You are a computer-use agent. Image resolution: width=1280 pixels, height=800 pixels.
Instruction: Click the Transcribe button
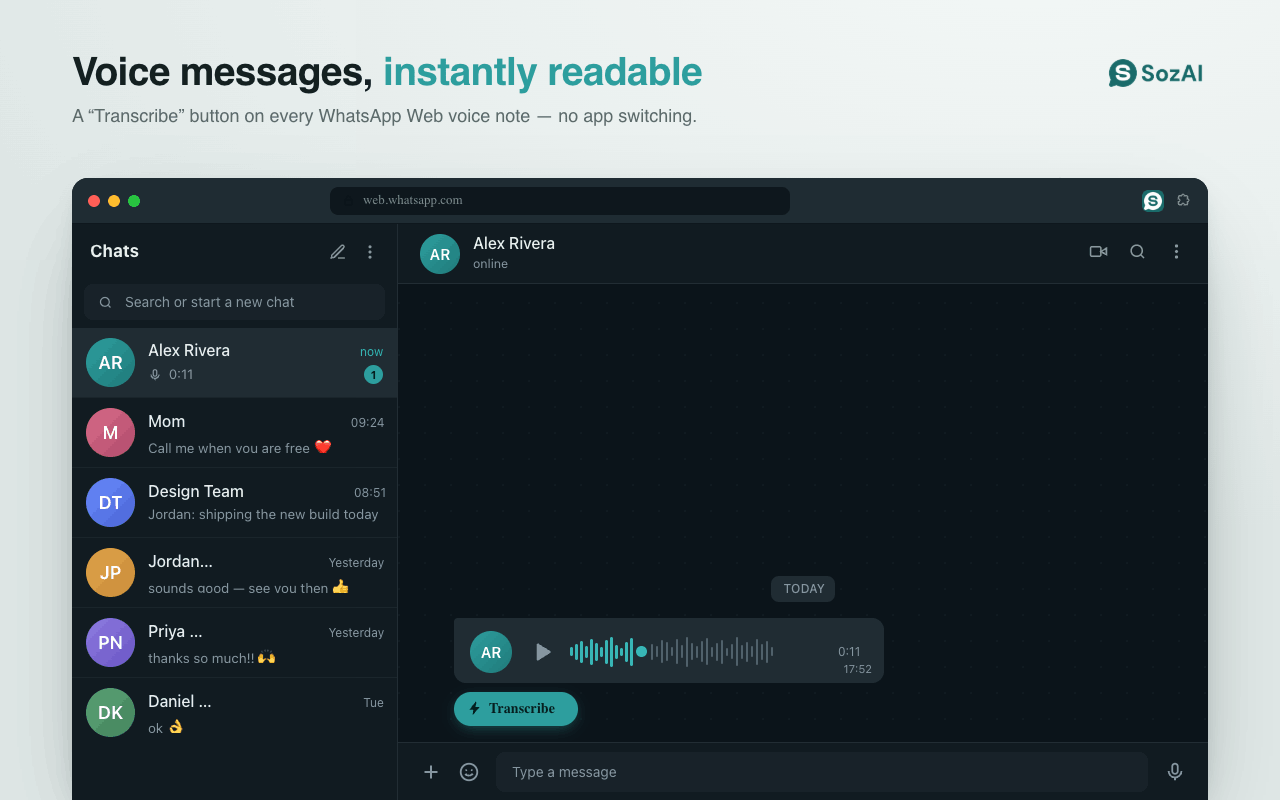pos(516,709)
